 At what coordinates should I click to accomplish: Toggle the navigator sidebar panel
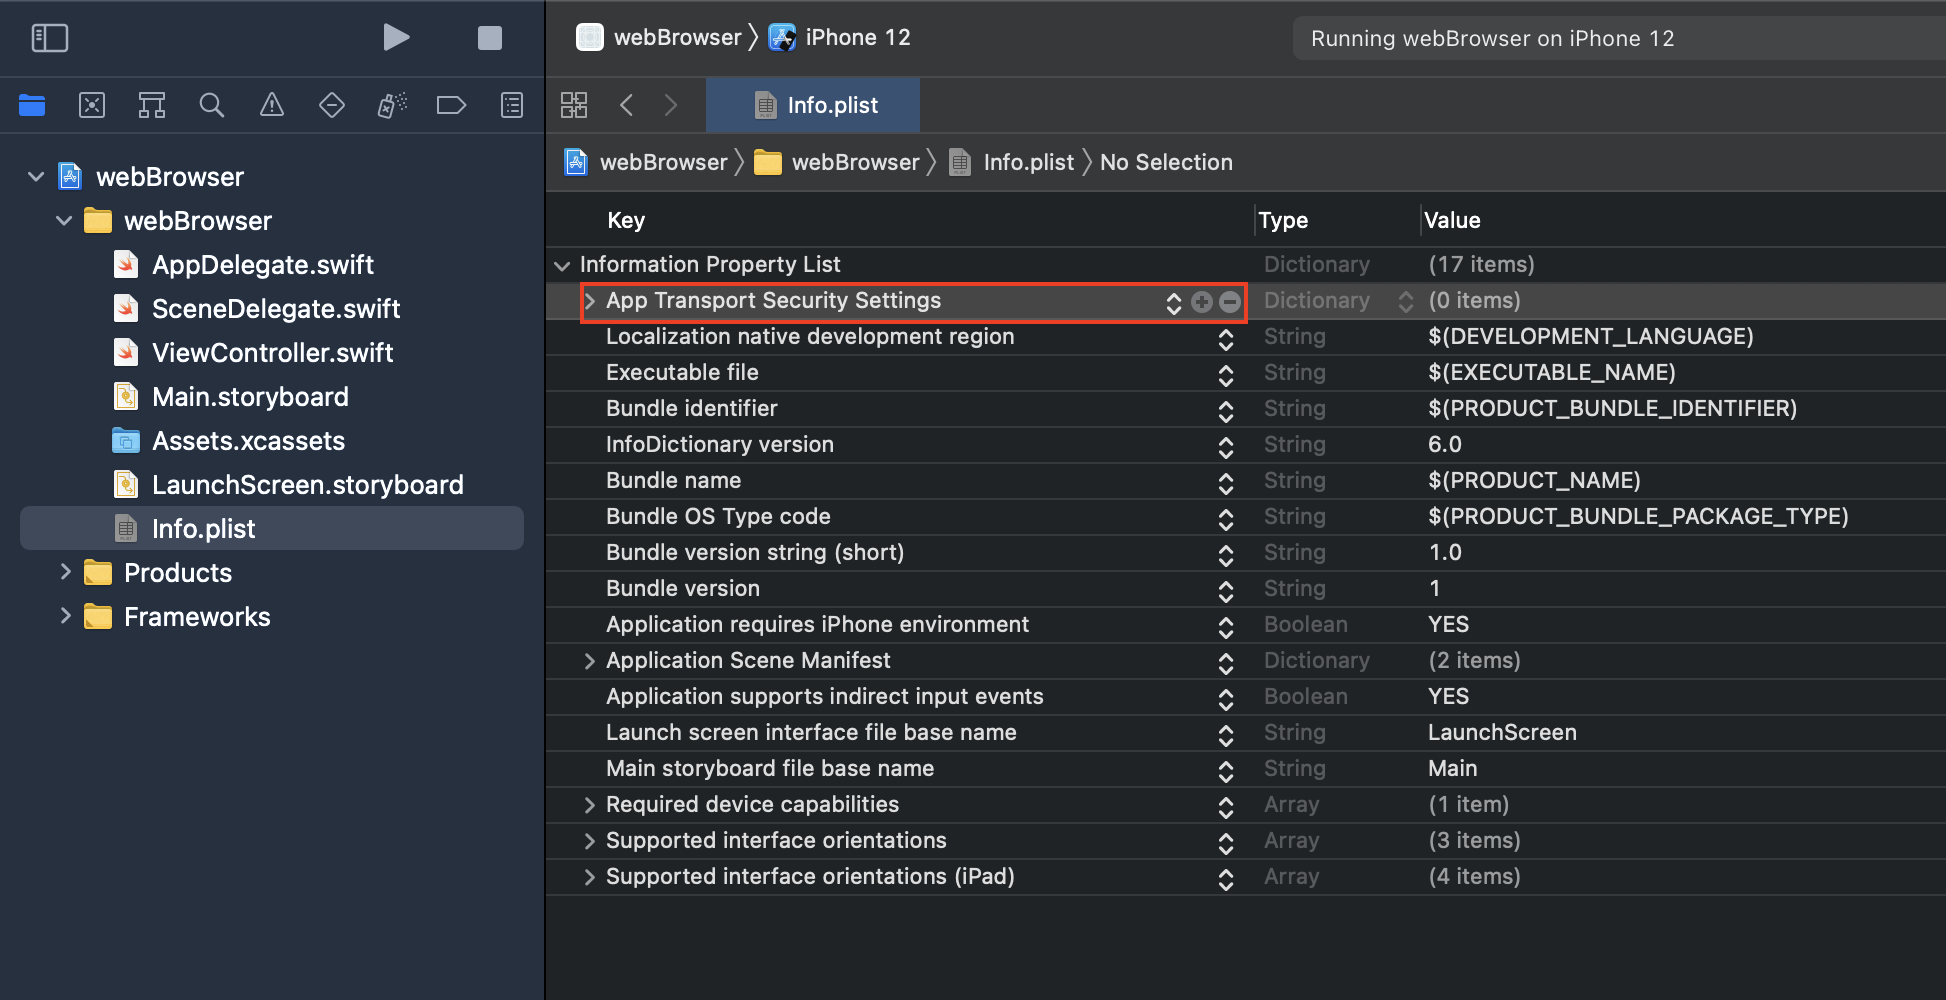coord(50,38)
